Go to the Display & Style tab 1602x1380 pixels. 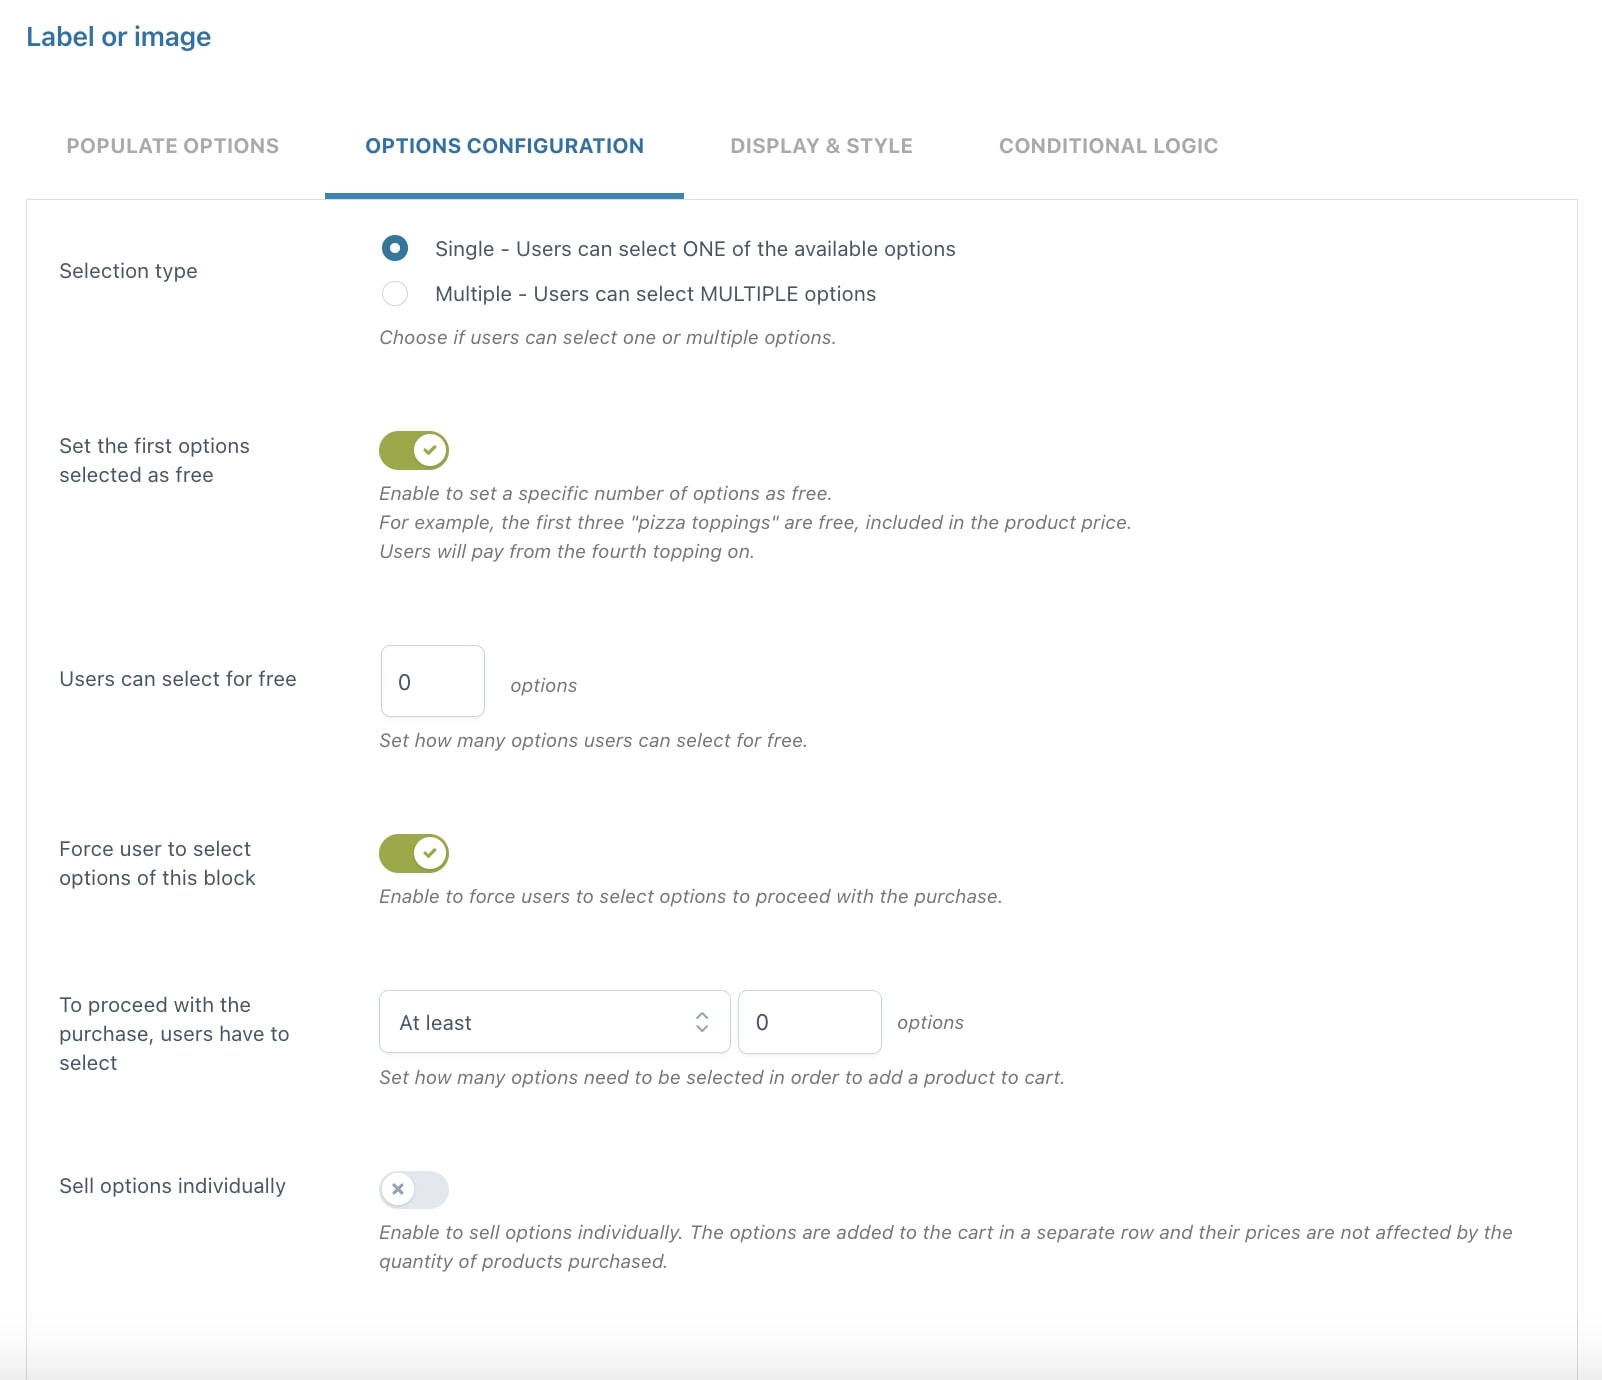821,146
